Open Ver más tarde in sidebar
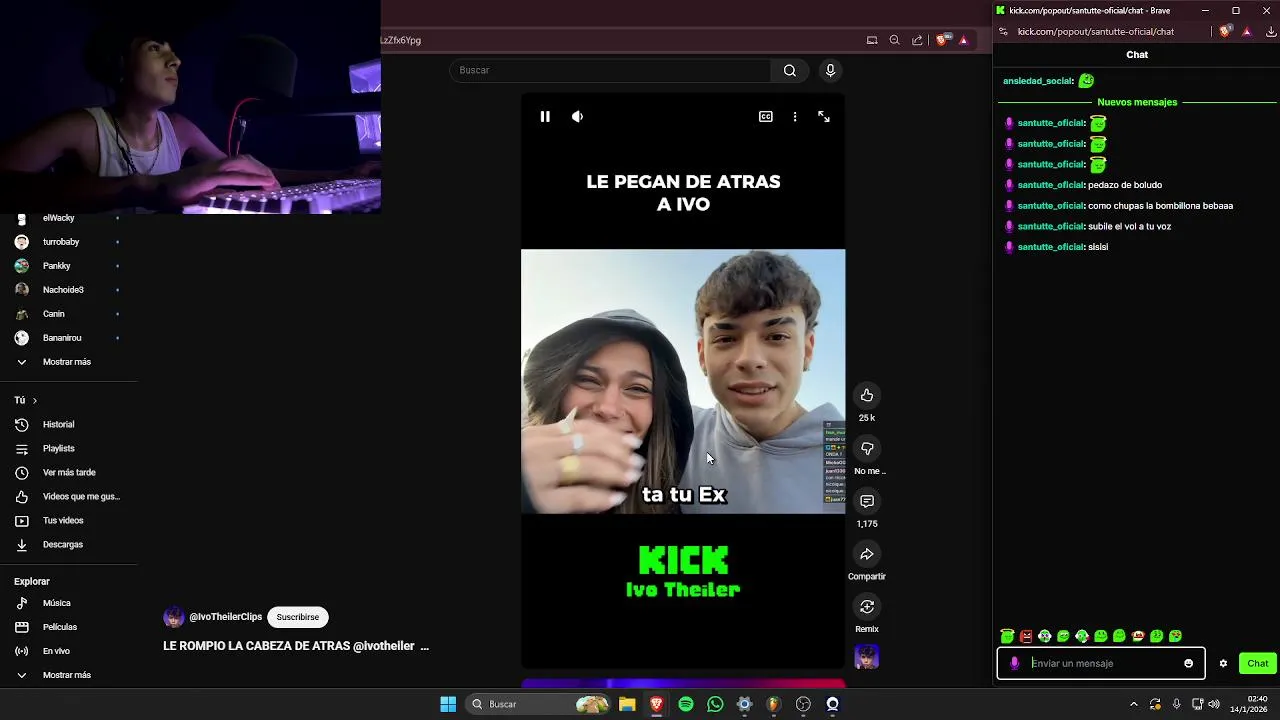1280x720 pixels. (x=67, y=472)
